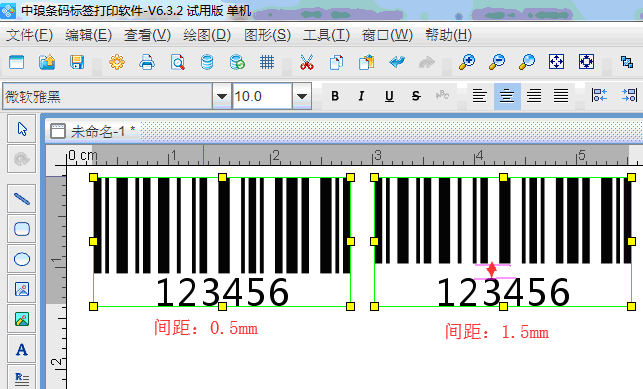This screenshot has height=389, width=643.
Task: Align text left
Action: click(x=479, y=96)
